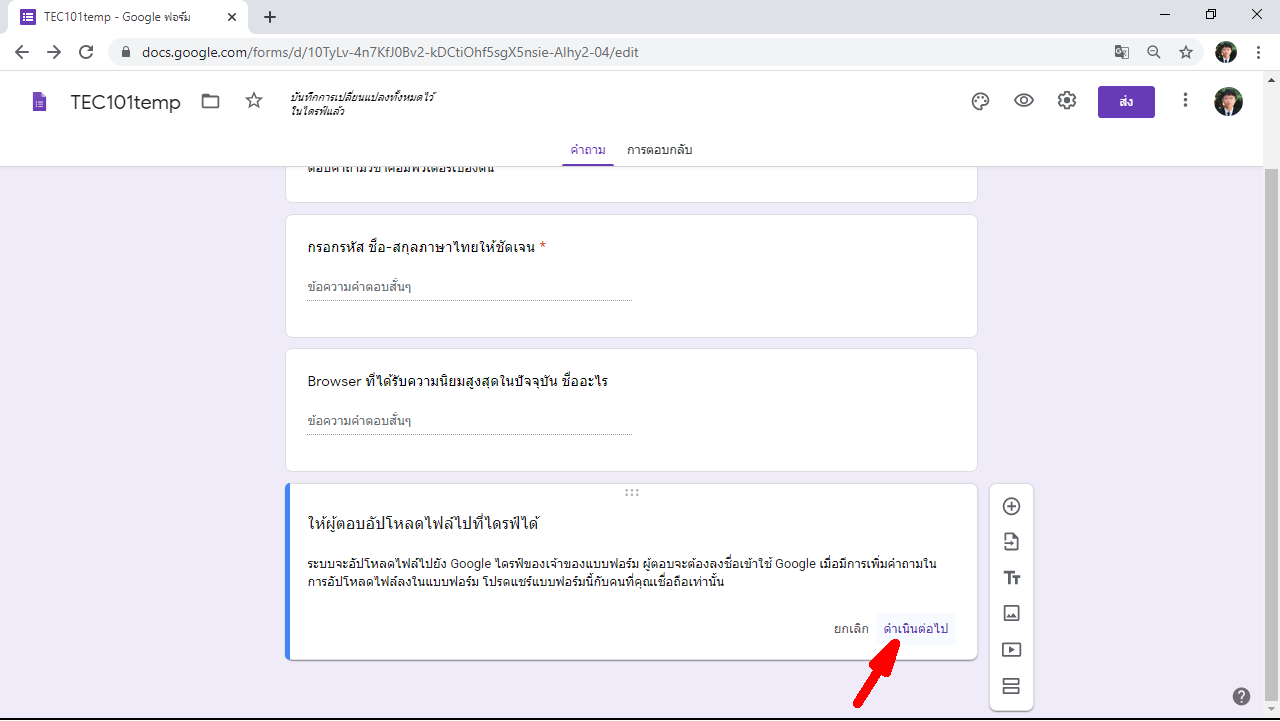Viewport: 1280px width, 721px height.
Task: Switch to the คำถาม tab
Action: pyautogui.click(x=588, y=150)
